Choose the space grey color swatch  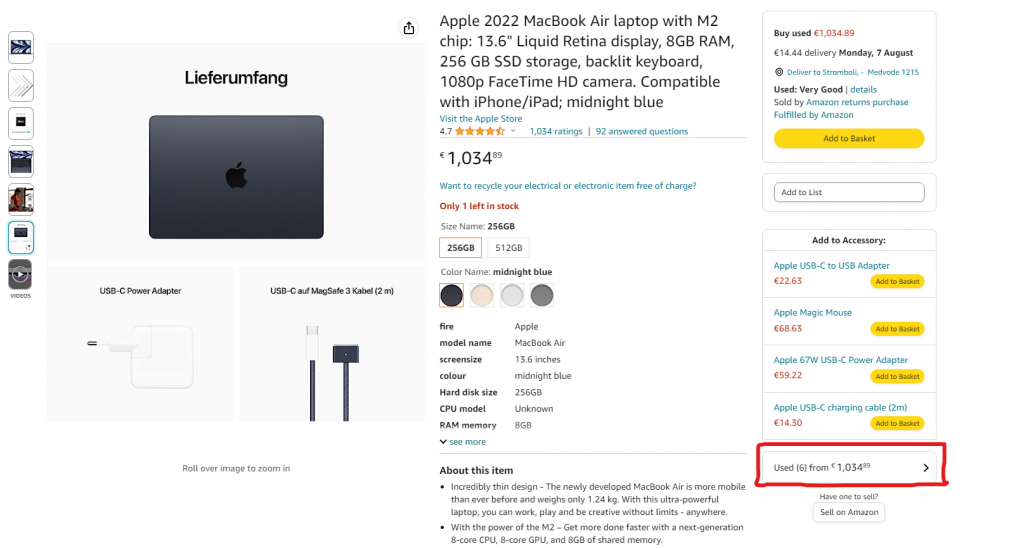click(x=541, y=295)
